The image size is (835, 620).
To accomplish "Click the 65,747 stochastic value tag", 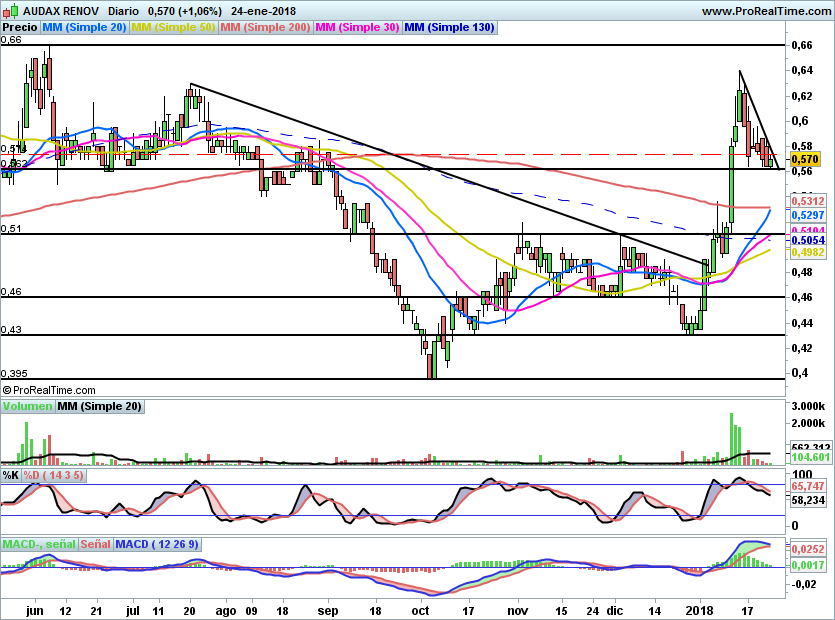I will pyautogui.click(x=808, y=486).
